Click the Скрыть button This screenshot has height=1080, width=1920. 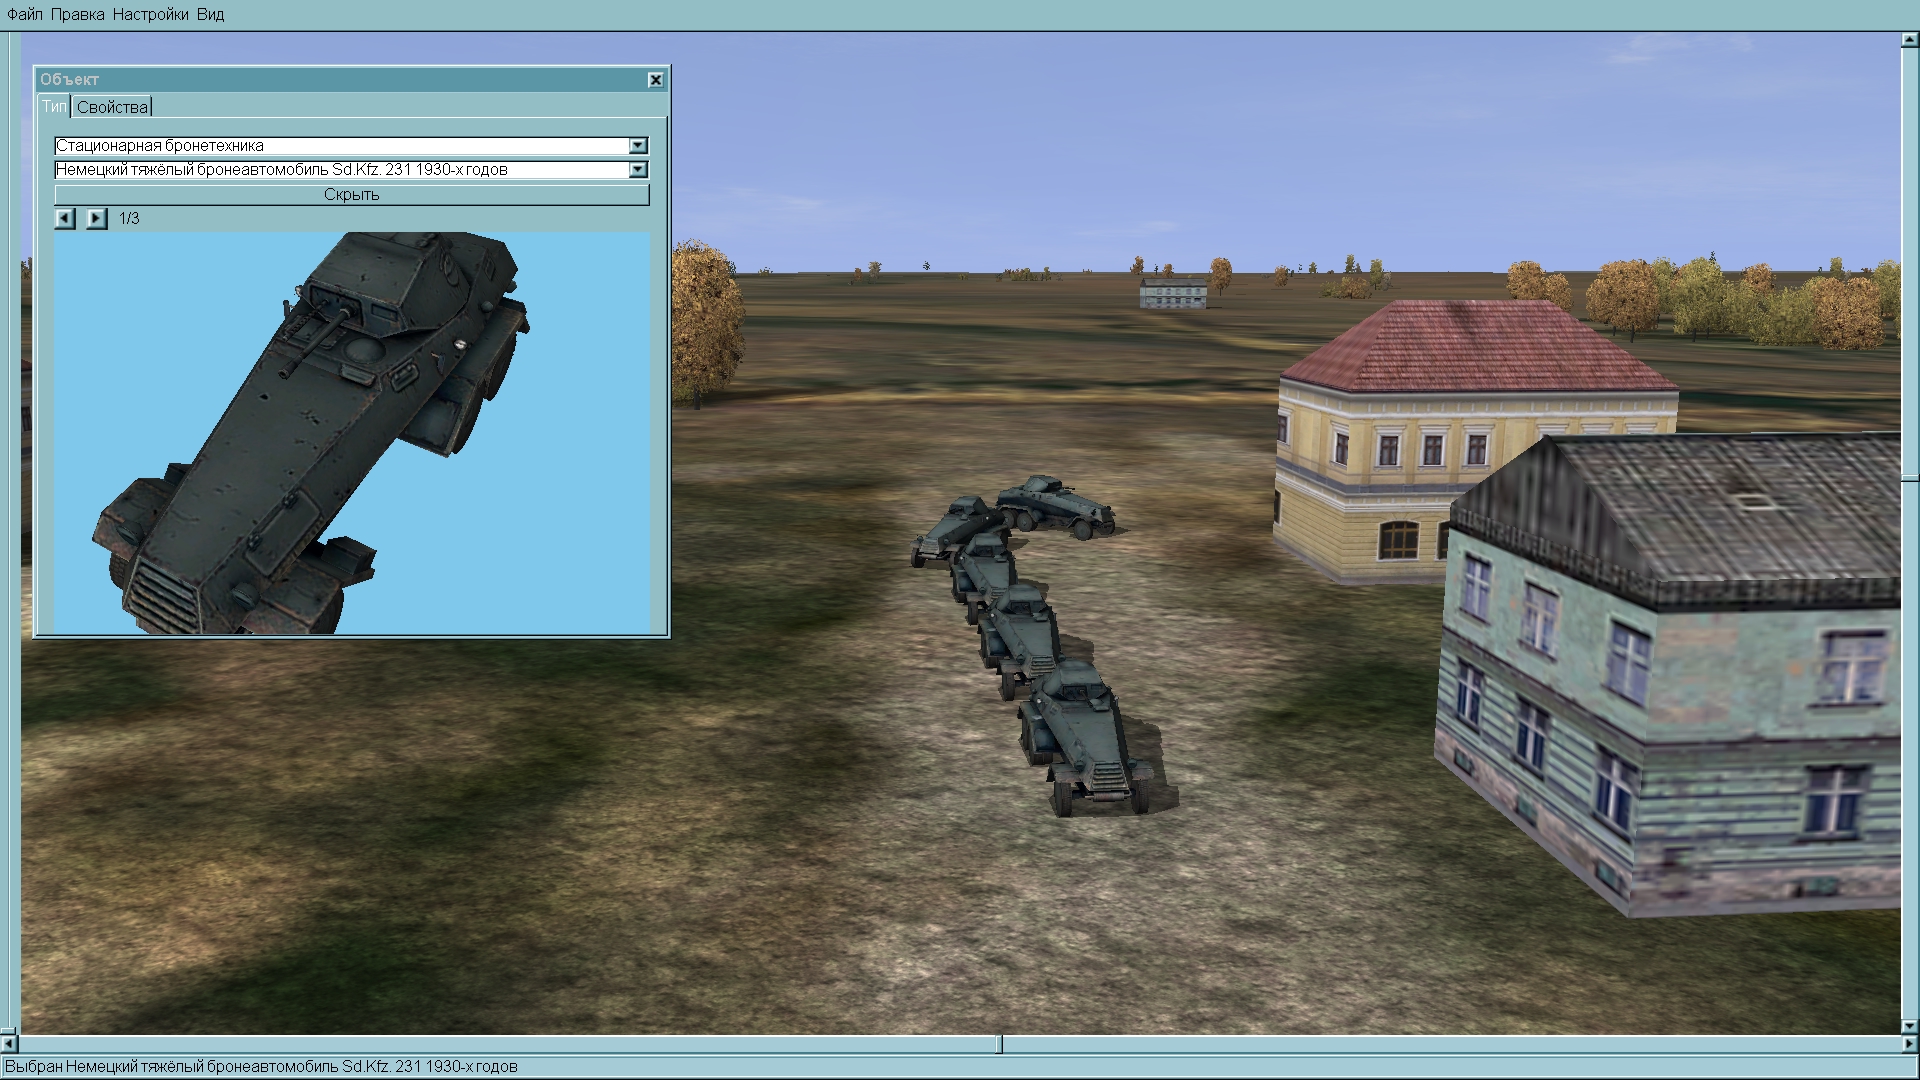(351, 195)
